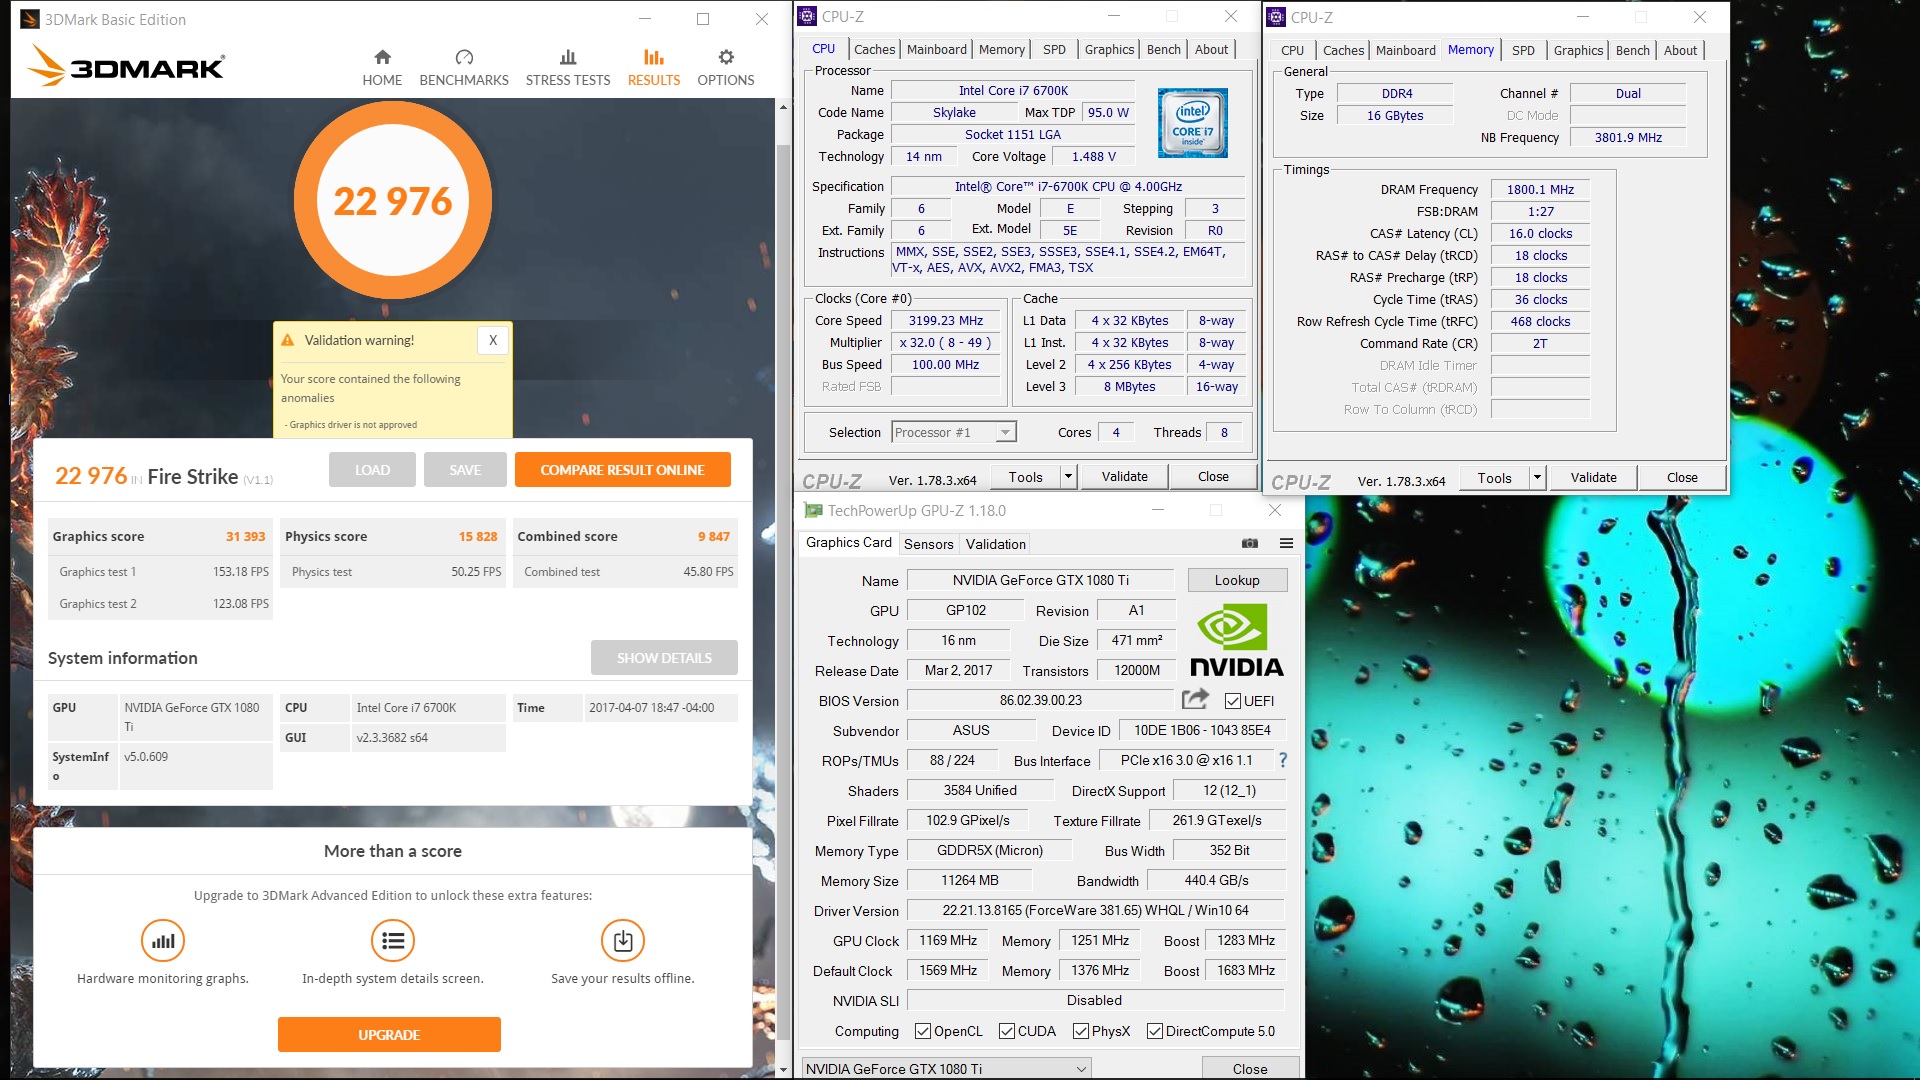Image resolution: width=1920 pixels, height=1080 pixels.
Task: Click Validate in the left CPU-Z window
Action: click(1124, 477)
